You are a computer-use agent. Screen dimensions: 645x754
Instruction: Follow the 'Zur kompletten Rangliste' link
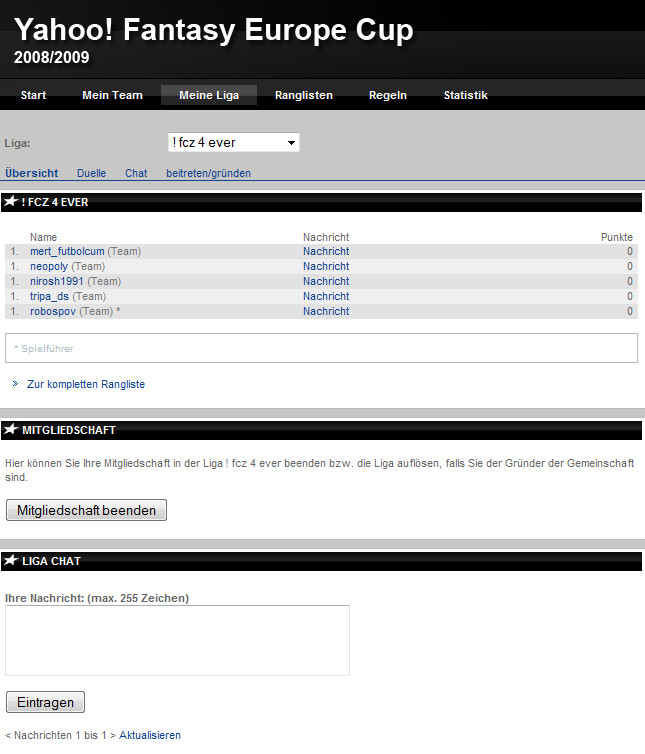tap(86, 384)
